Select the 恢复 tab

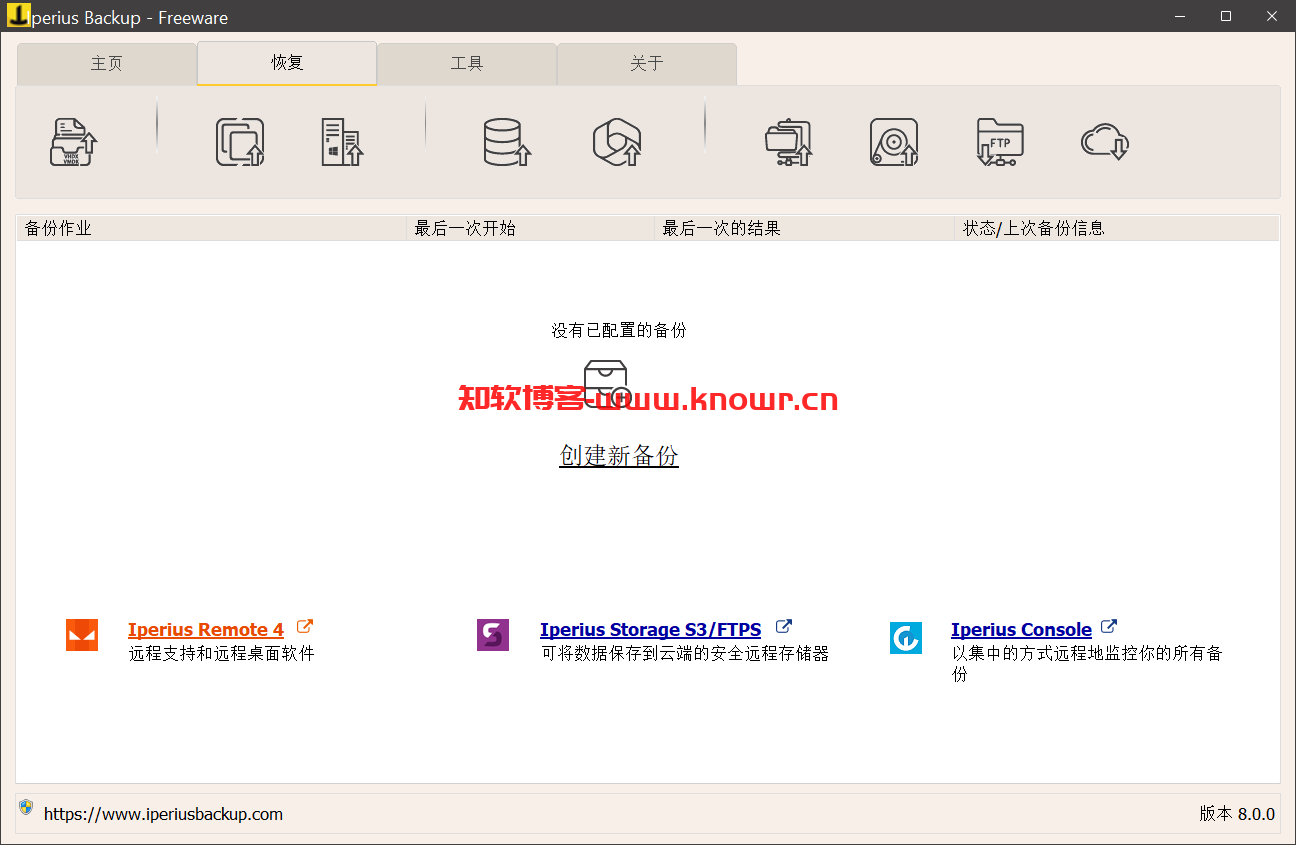tap(287, 63)
